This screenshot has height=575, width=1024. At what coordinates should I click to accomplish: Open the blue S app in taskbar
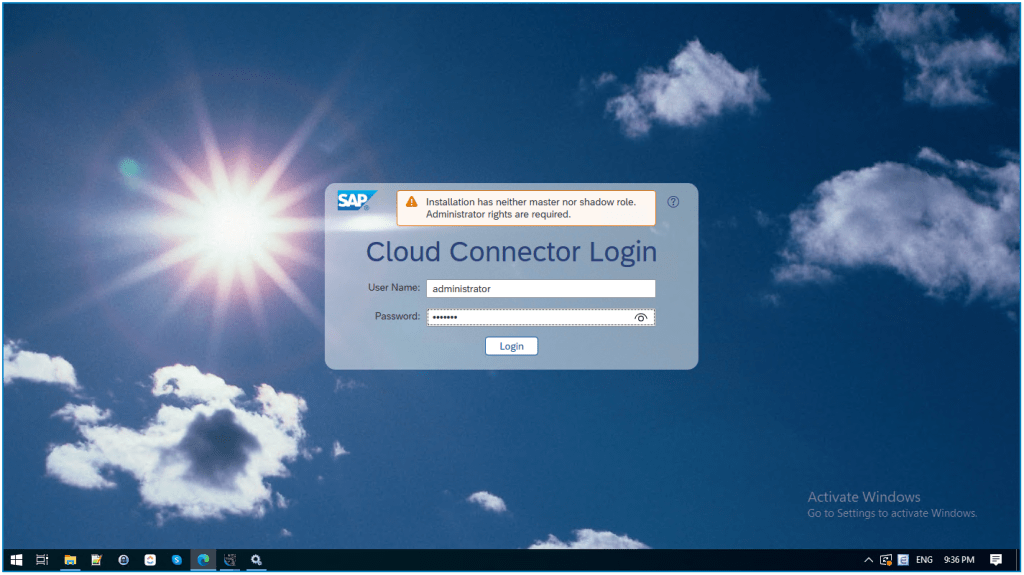tap(176, 560)
